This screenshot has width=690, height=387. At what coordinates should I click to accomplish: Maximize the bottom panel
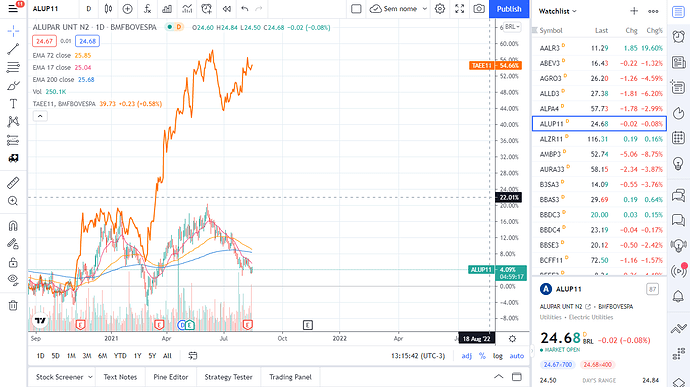(517, 377)
